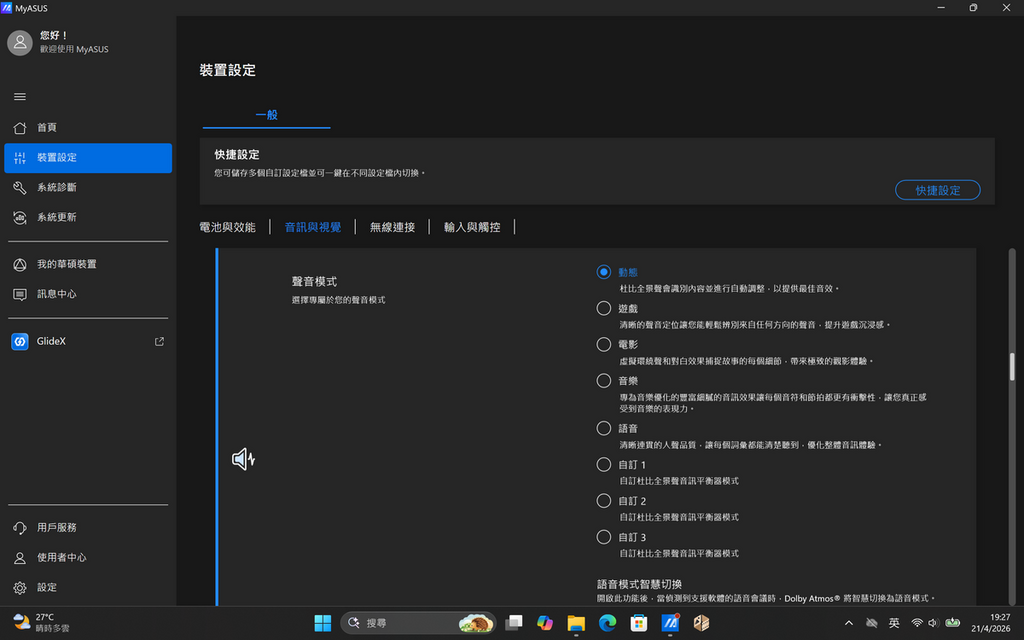Collapse the sidebar with hamburger menu icon

20,97
